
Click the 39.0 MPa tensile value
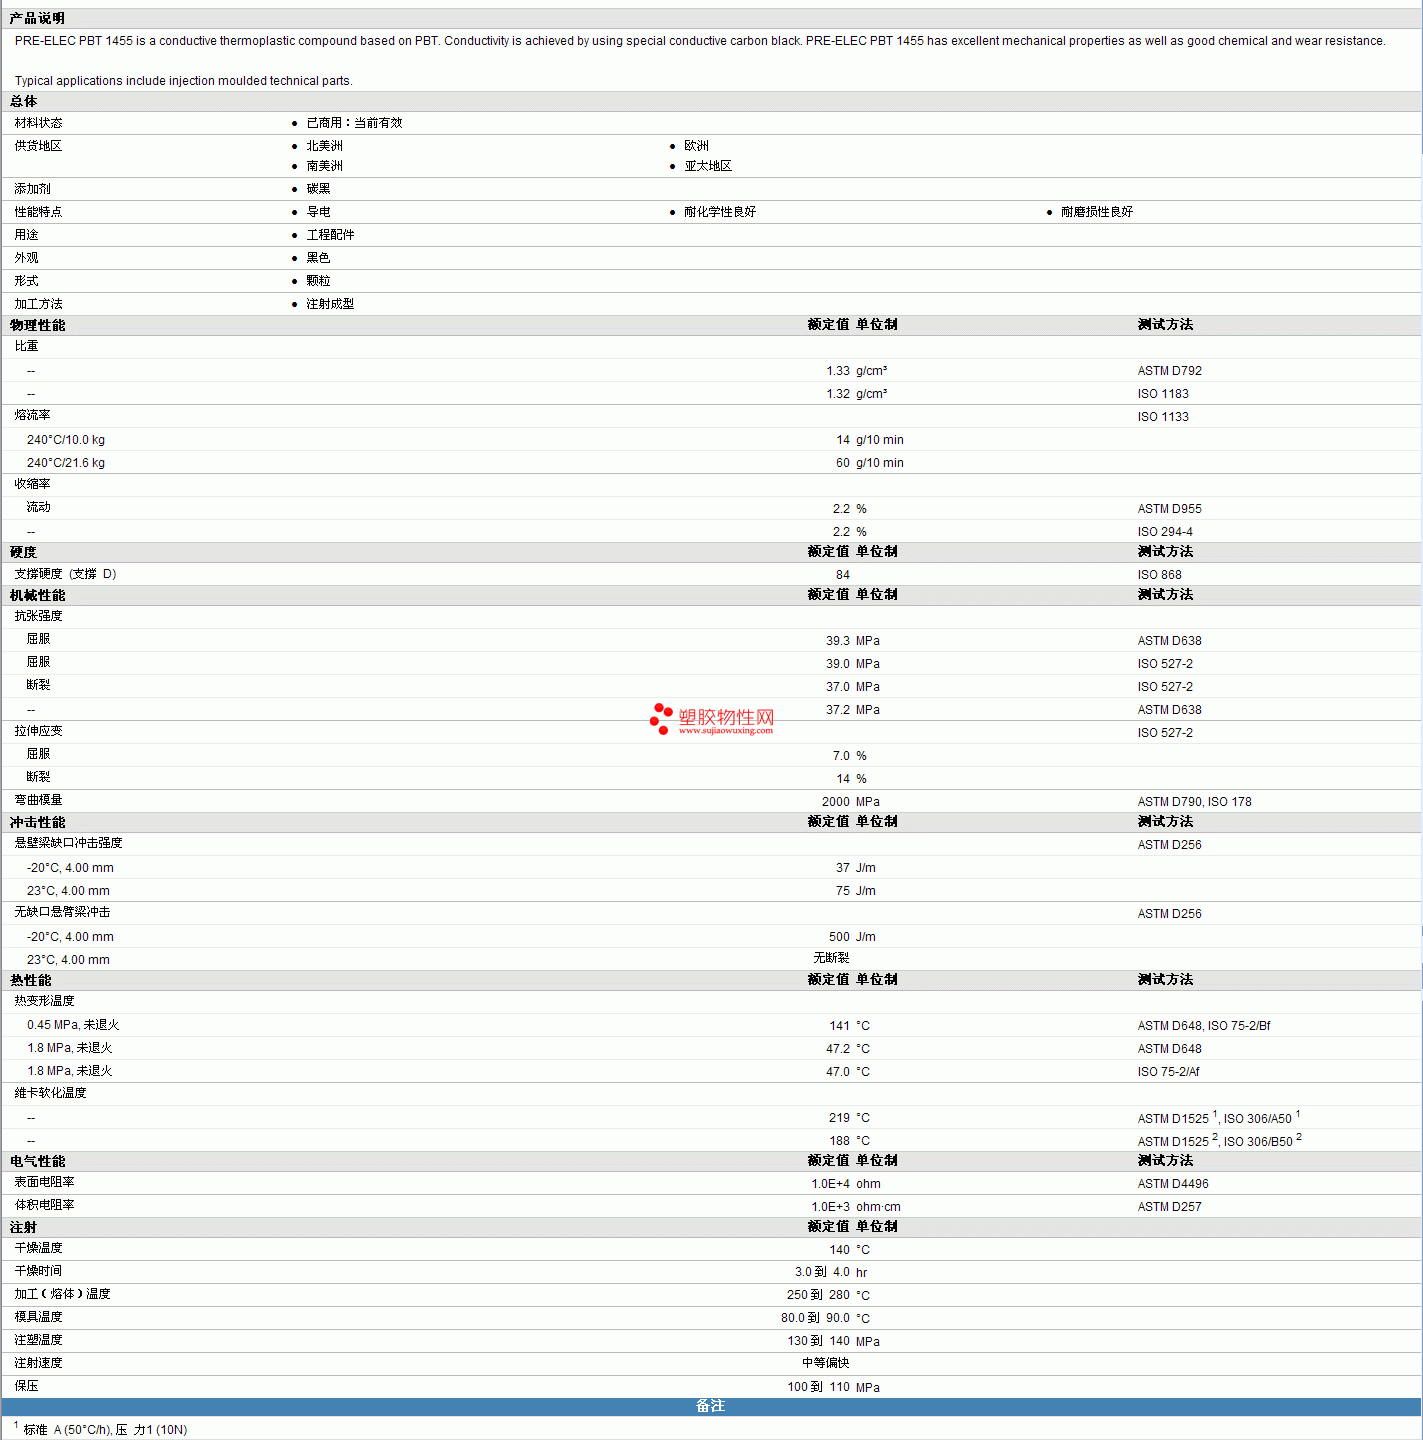853,664
